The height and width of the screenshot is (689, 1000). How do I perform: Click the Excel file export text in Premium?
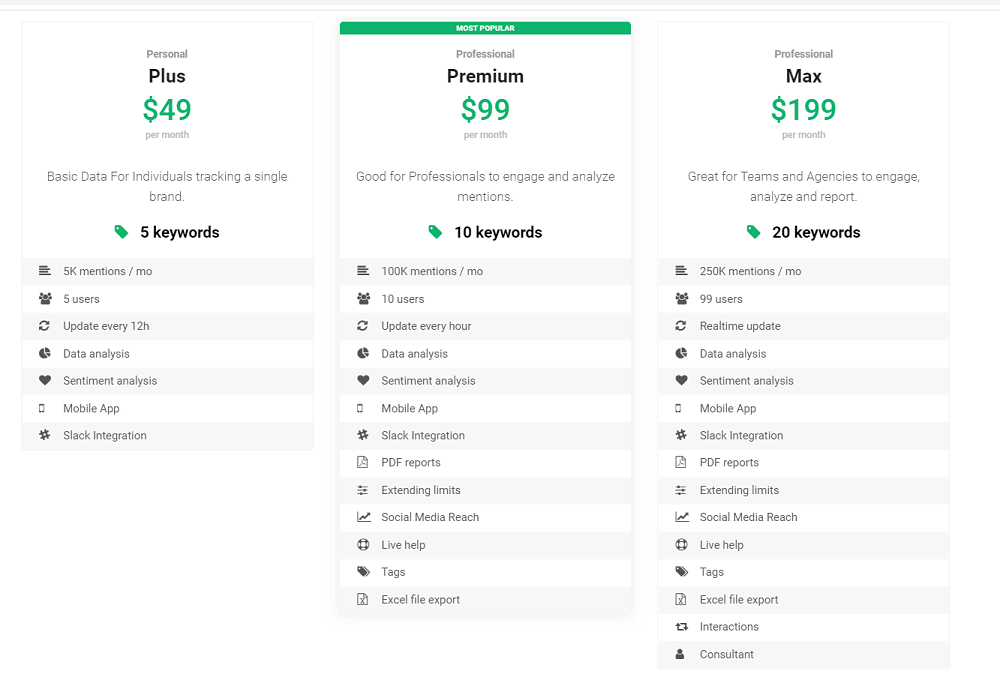(x=420, y=600)
